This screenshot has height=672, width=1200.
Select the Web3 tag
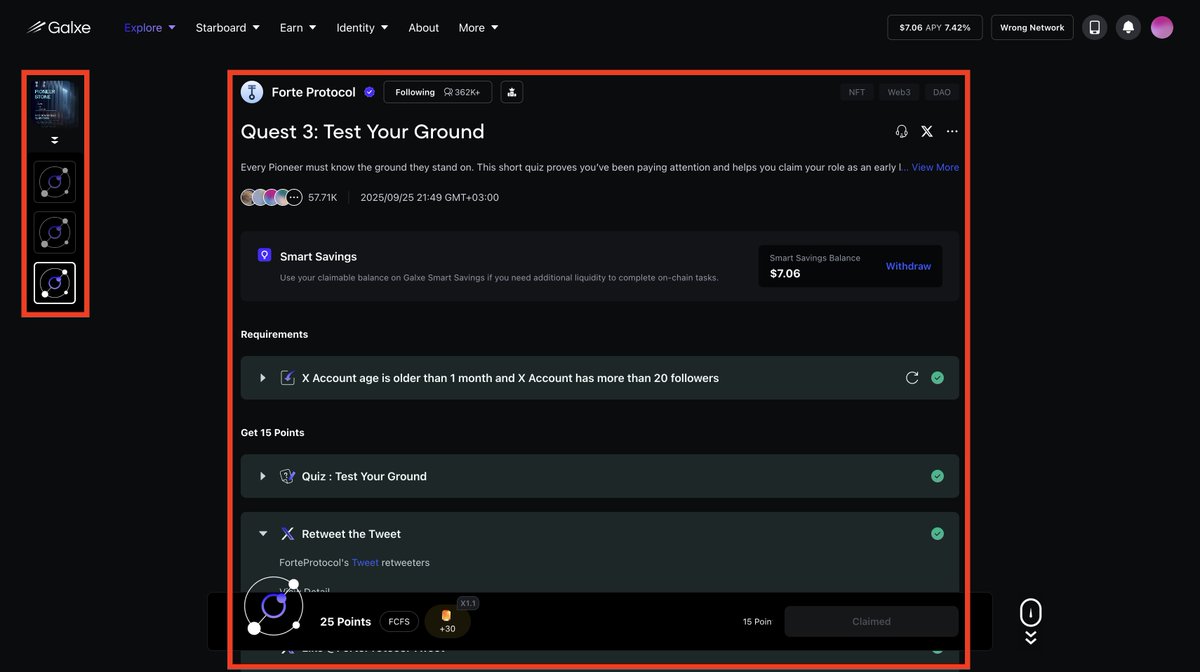[x=899, y=92]
